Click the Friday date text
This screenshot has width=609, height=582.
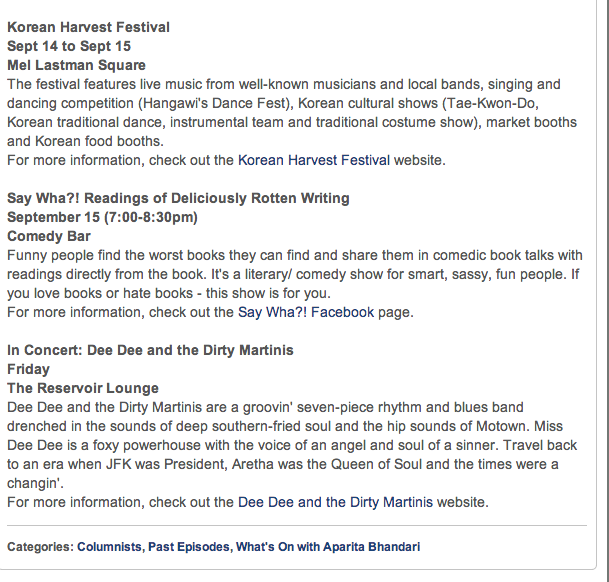pos(28,369)
